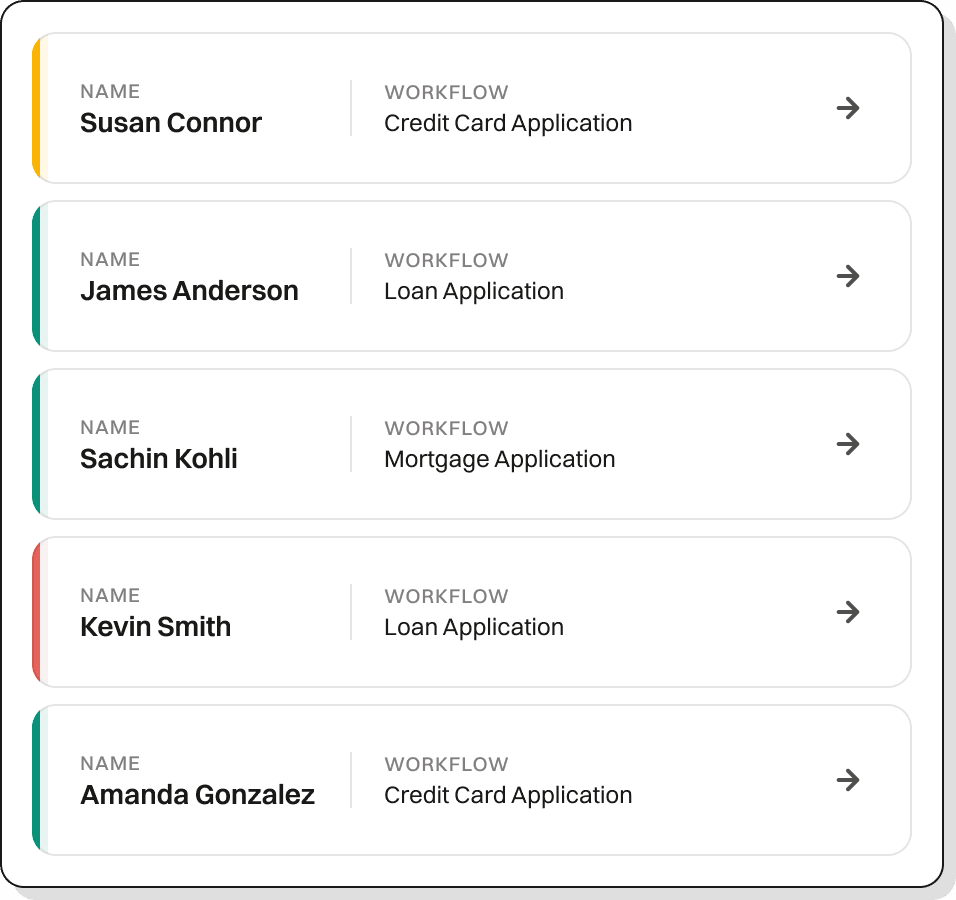956x900 pixels.
Task: Click Kevin Smith's Loan Application workflow
Action: click(474, 627)
